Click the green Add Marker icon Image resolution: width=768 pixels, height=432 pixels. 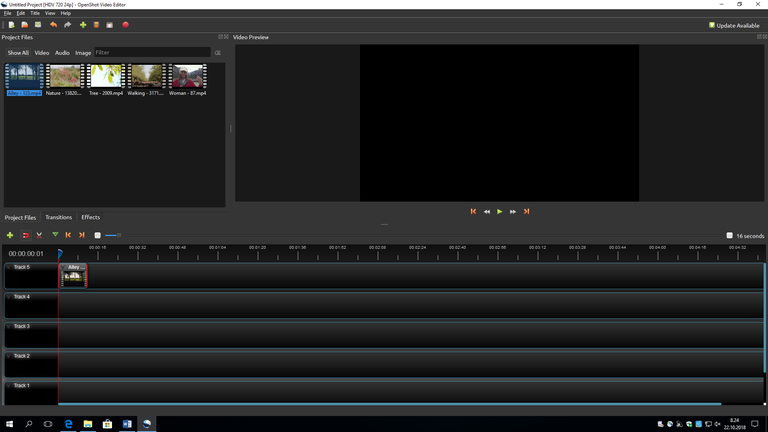[x=54, y=235]
